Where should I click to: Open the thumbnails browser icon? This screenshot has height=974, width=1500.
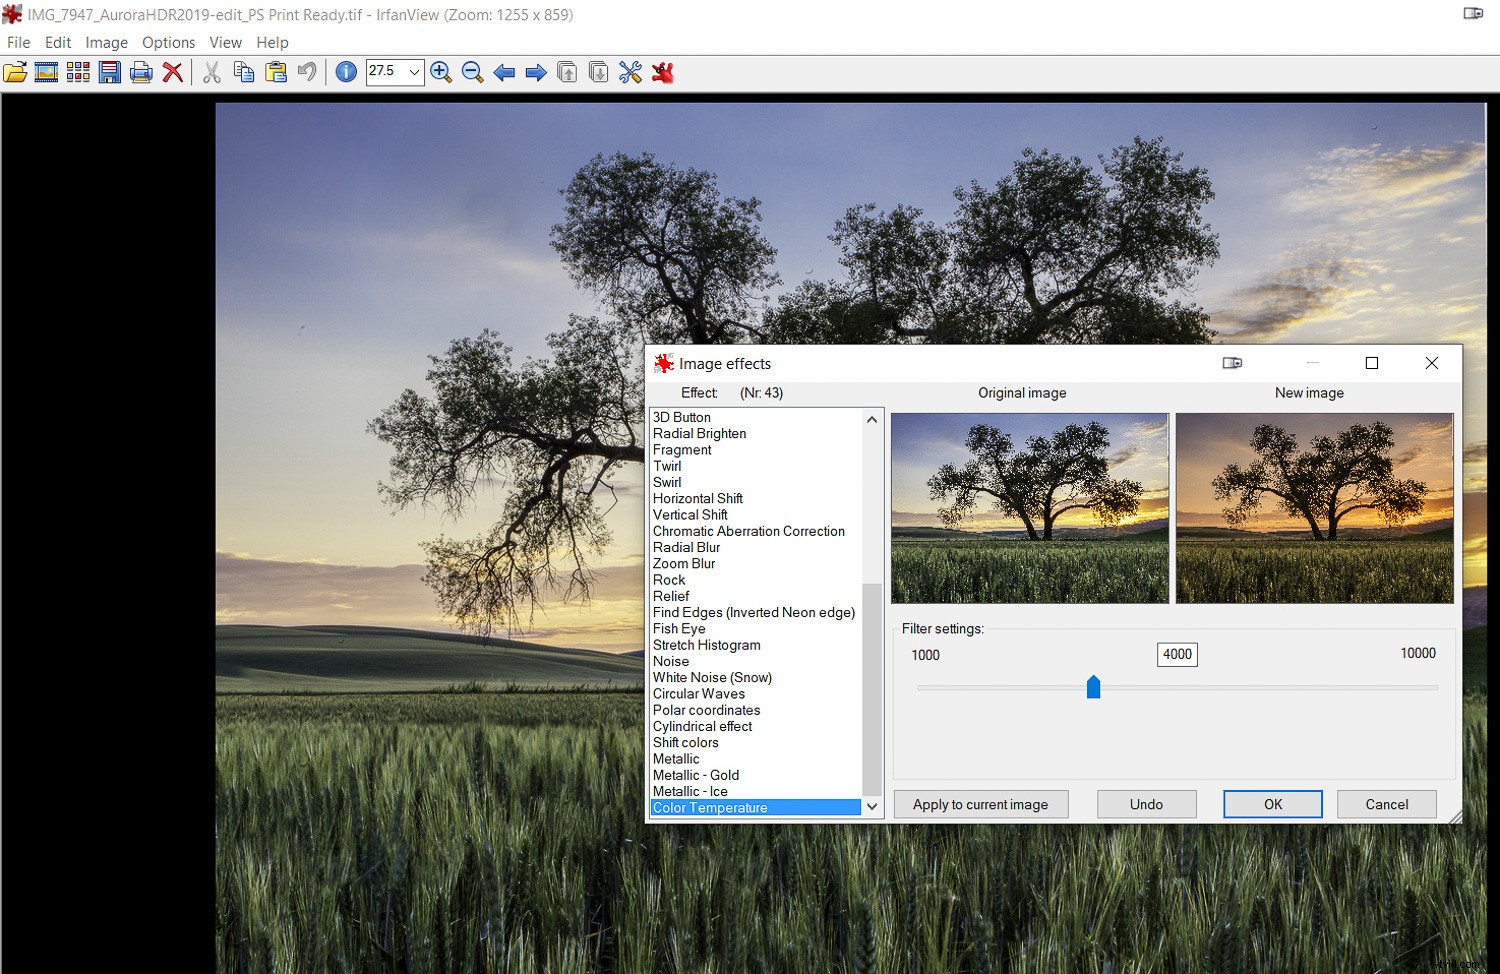(78, 71)
